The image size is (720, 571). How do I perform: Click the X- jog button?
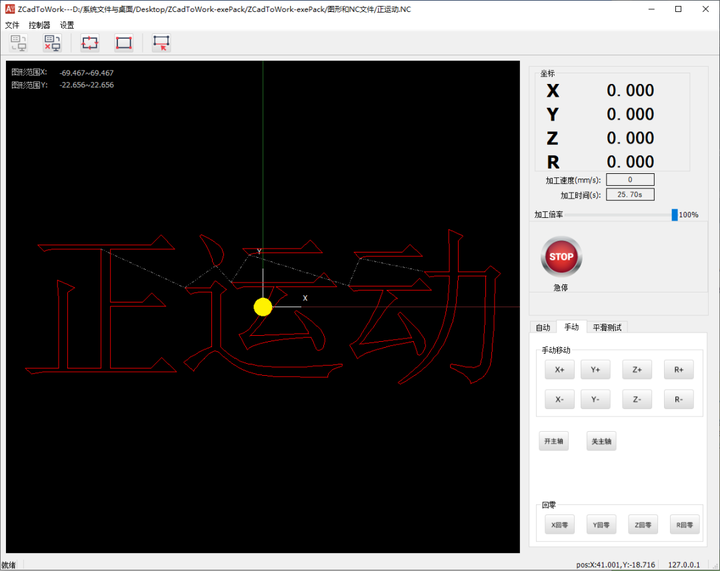(559, 399)
